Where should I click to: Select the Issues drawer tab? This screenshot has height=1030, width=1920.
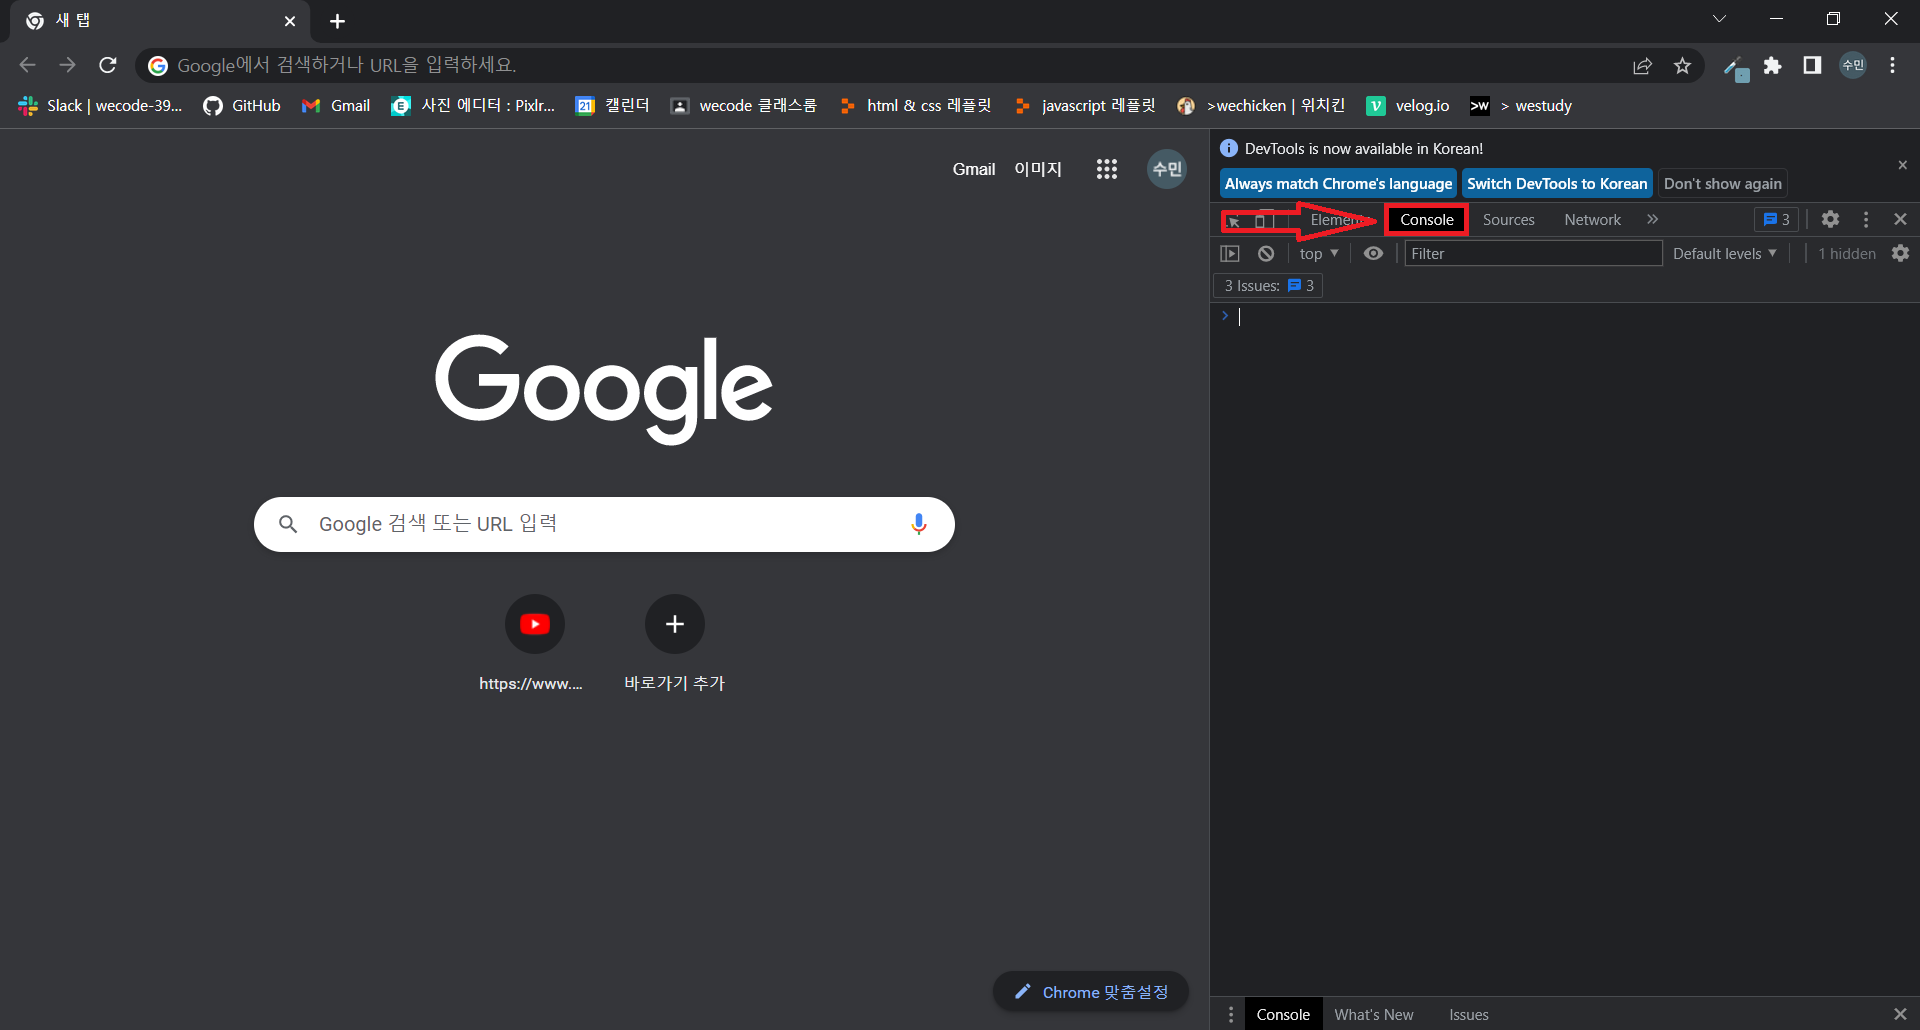[1468, 1014]
